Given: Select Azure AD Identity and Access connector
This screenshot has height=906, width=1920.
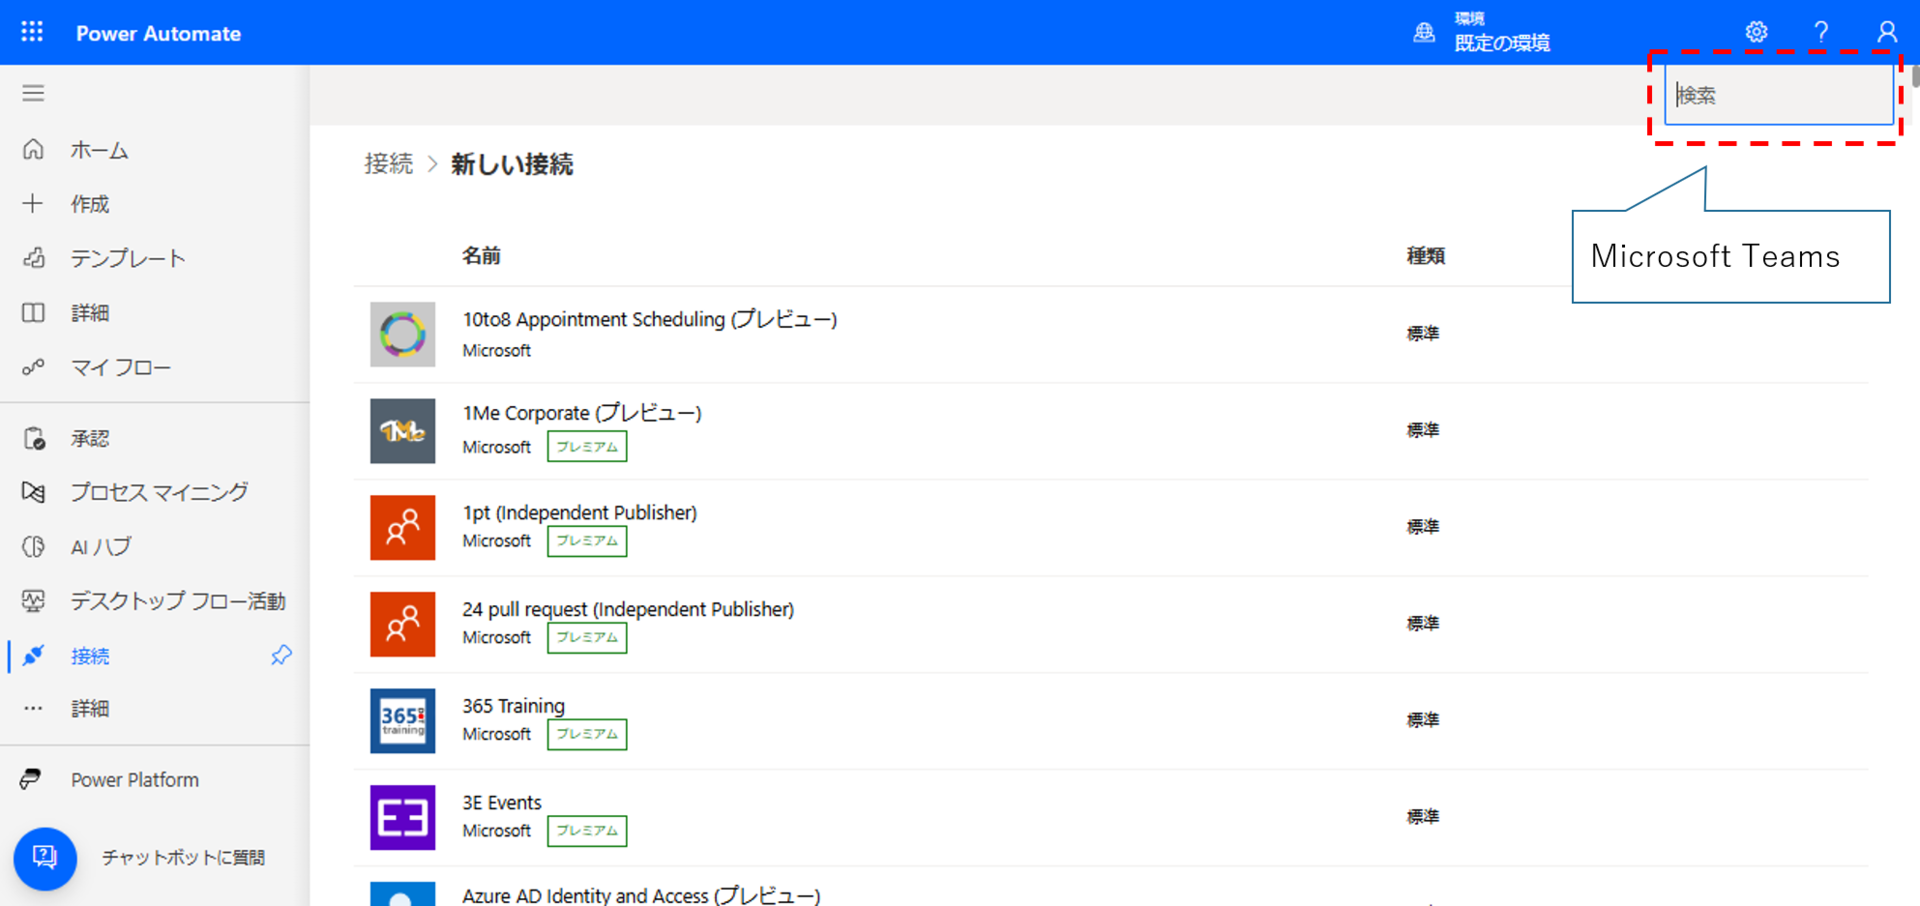Looking at the screenshot, I should tap(641, 895).
